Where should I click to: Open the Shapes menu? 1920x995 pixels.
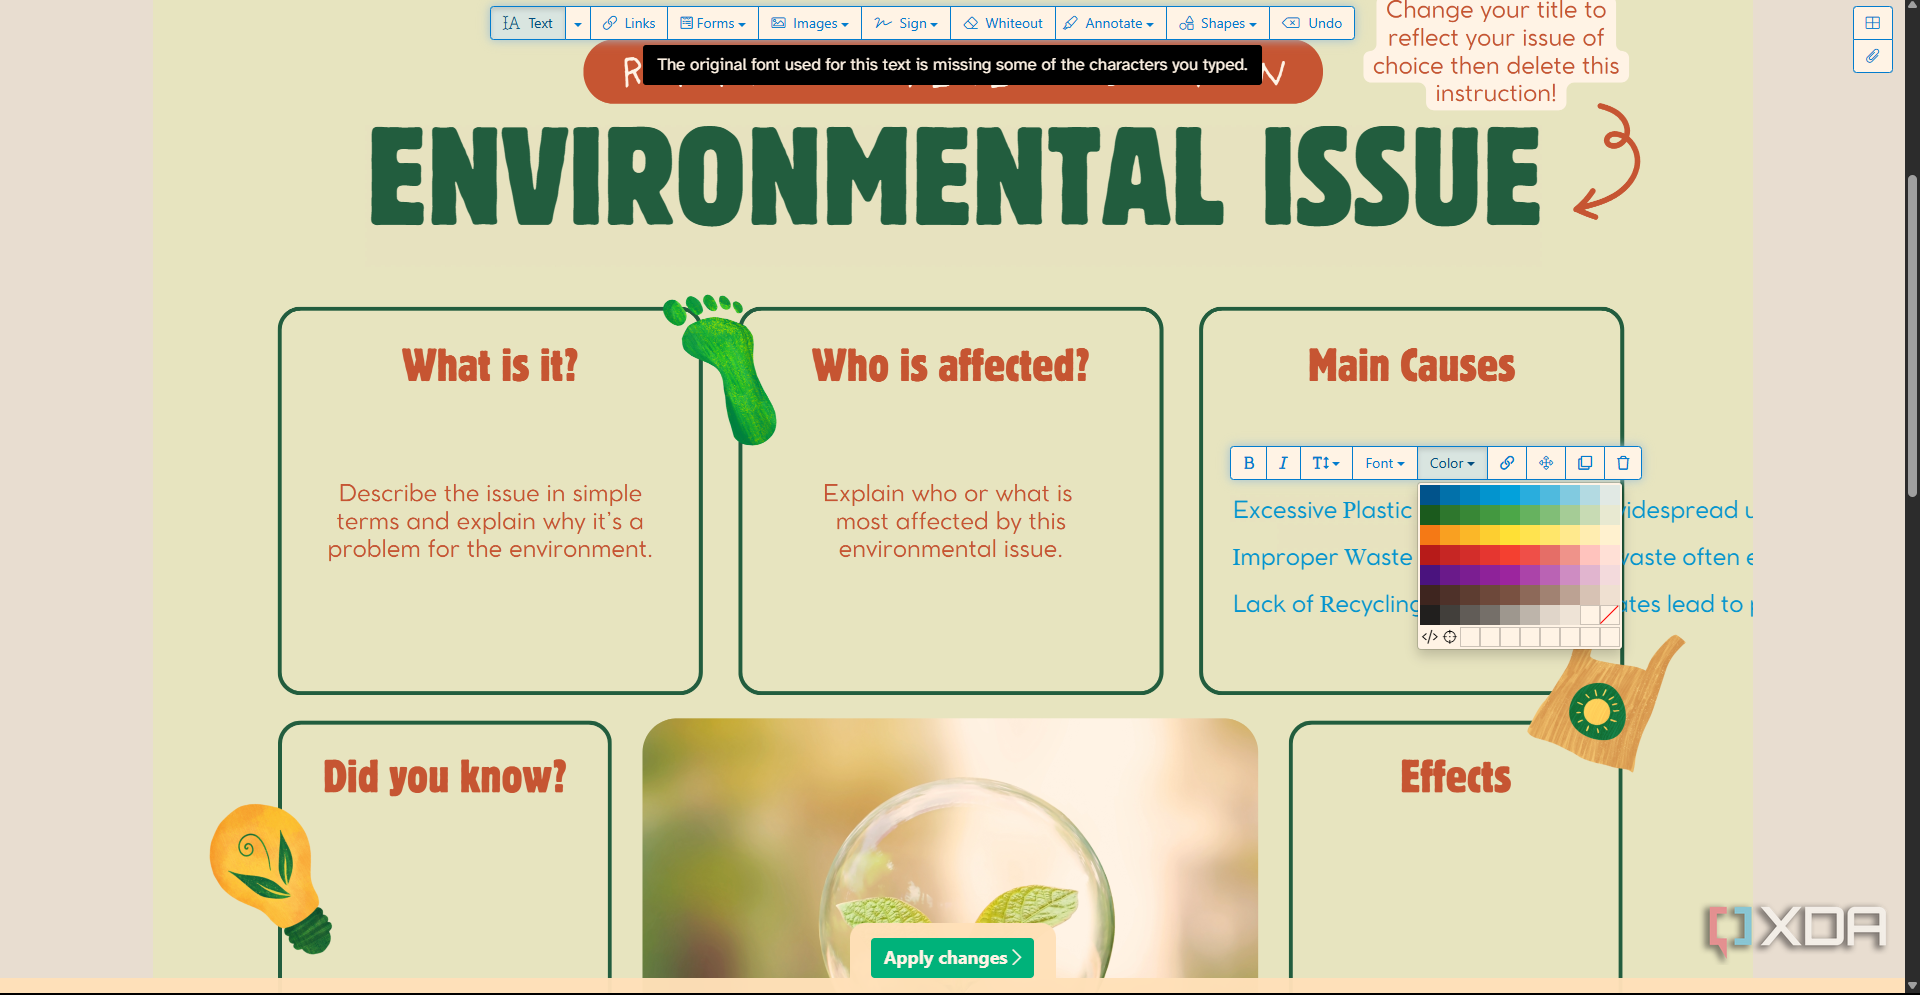click(1218, 23)
